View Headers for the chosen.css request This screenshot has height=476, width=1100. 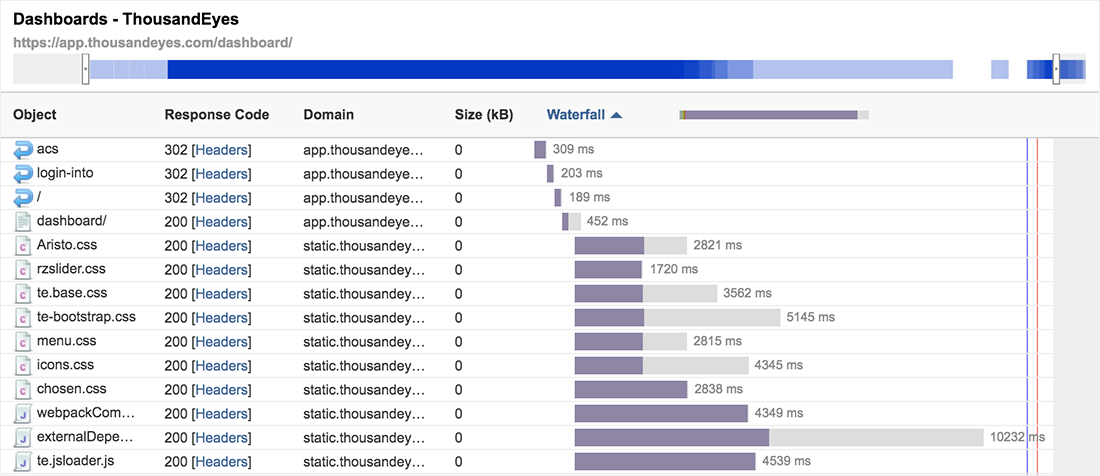222,390
